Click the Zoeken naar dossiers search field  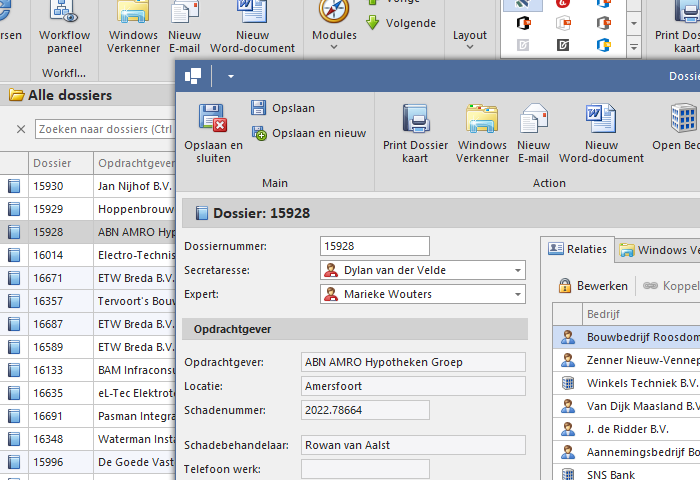pos(105,129)
